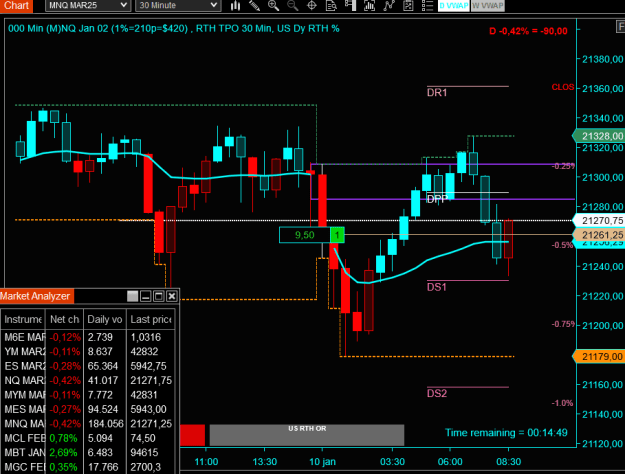Open the MNQ MAR25 instrument dropdown
This screenshot has width=625, height=474.
point(88,6)
